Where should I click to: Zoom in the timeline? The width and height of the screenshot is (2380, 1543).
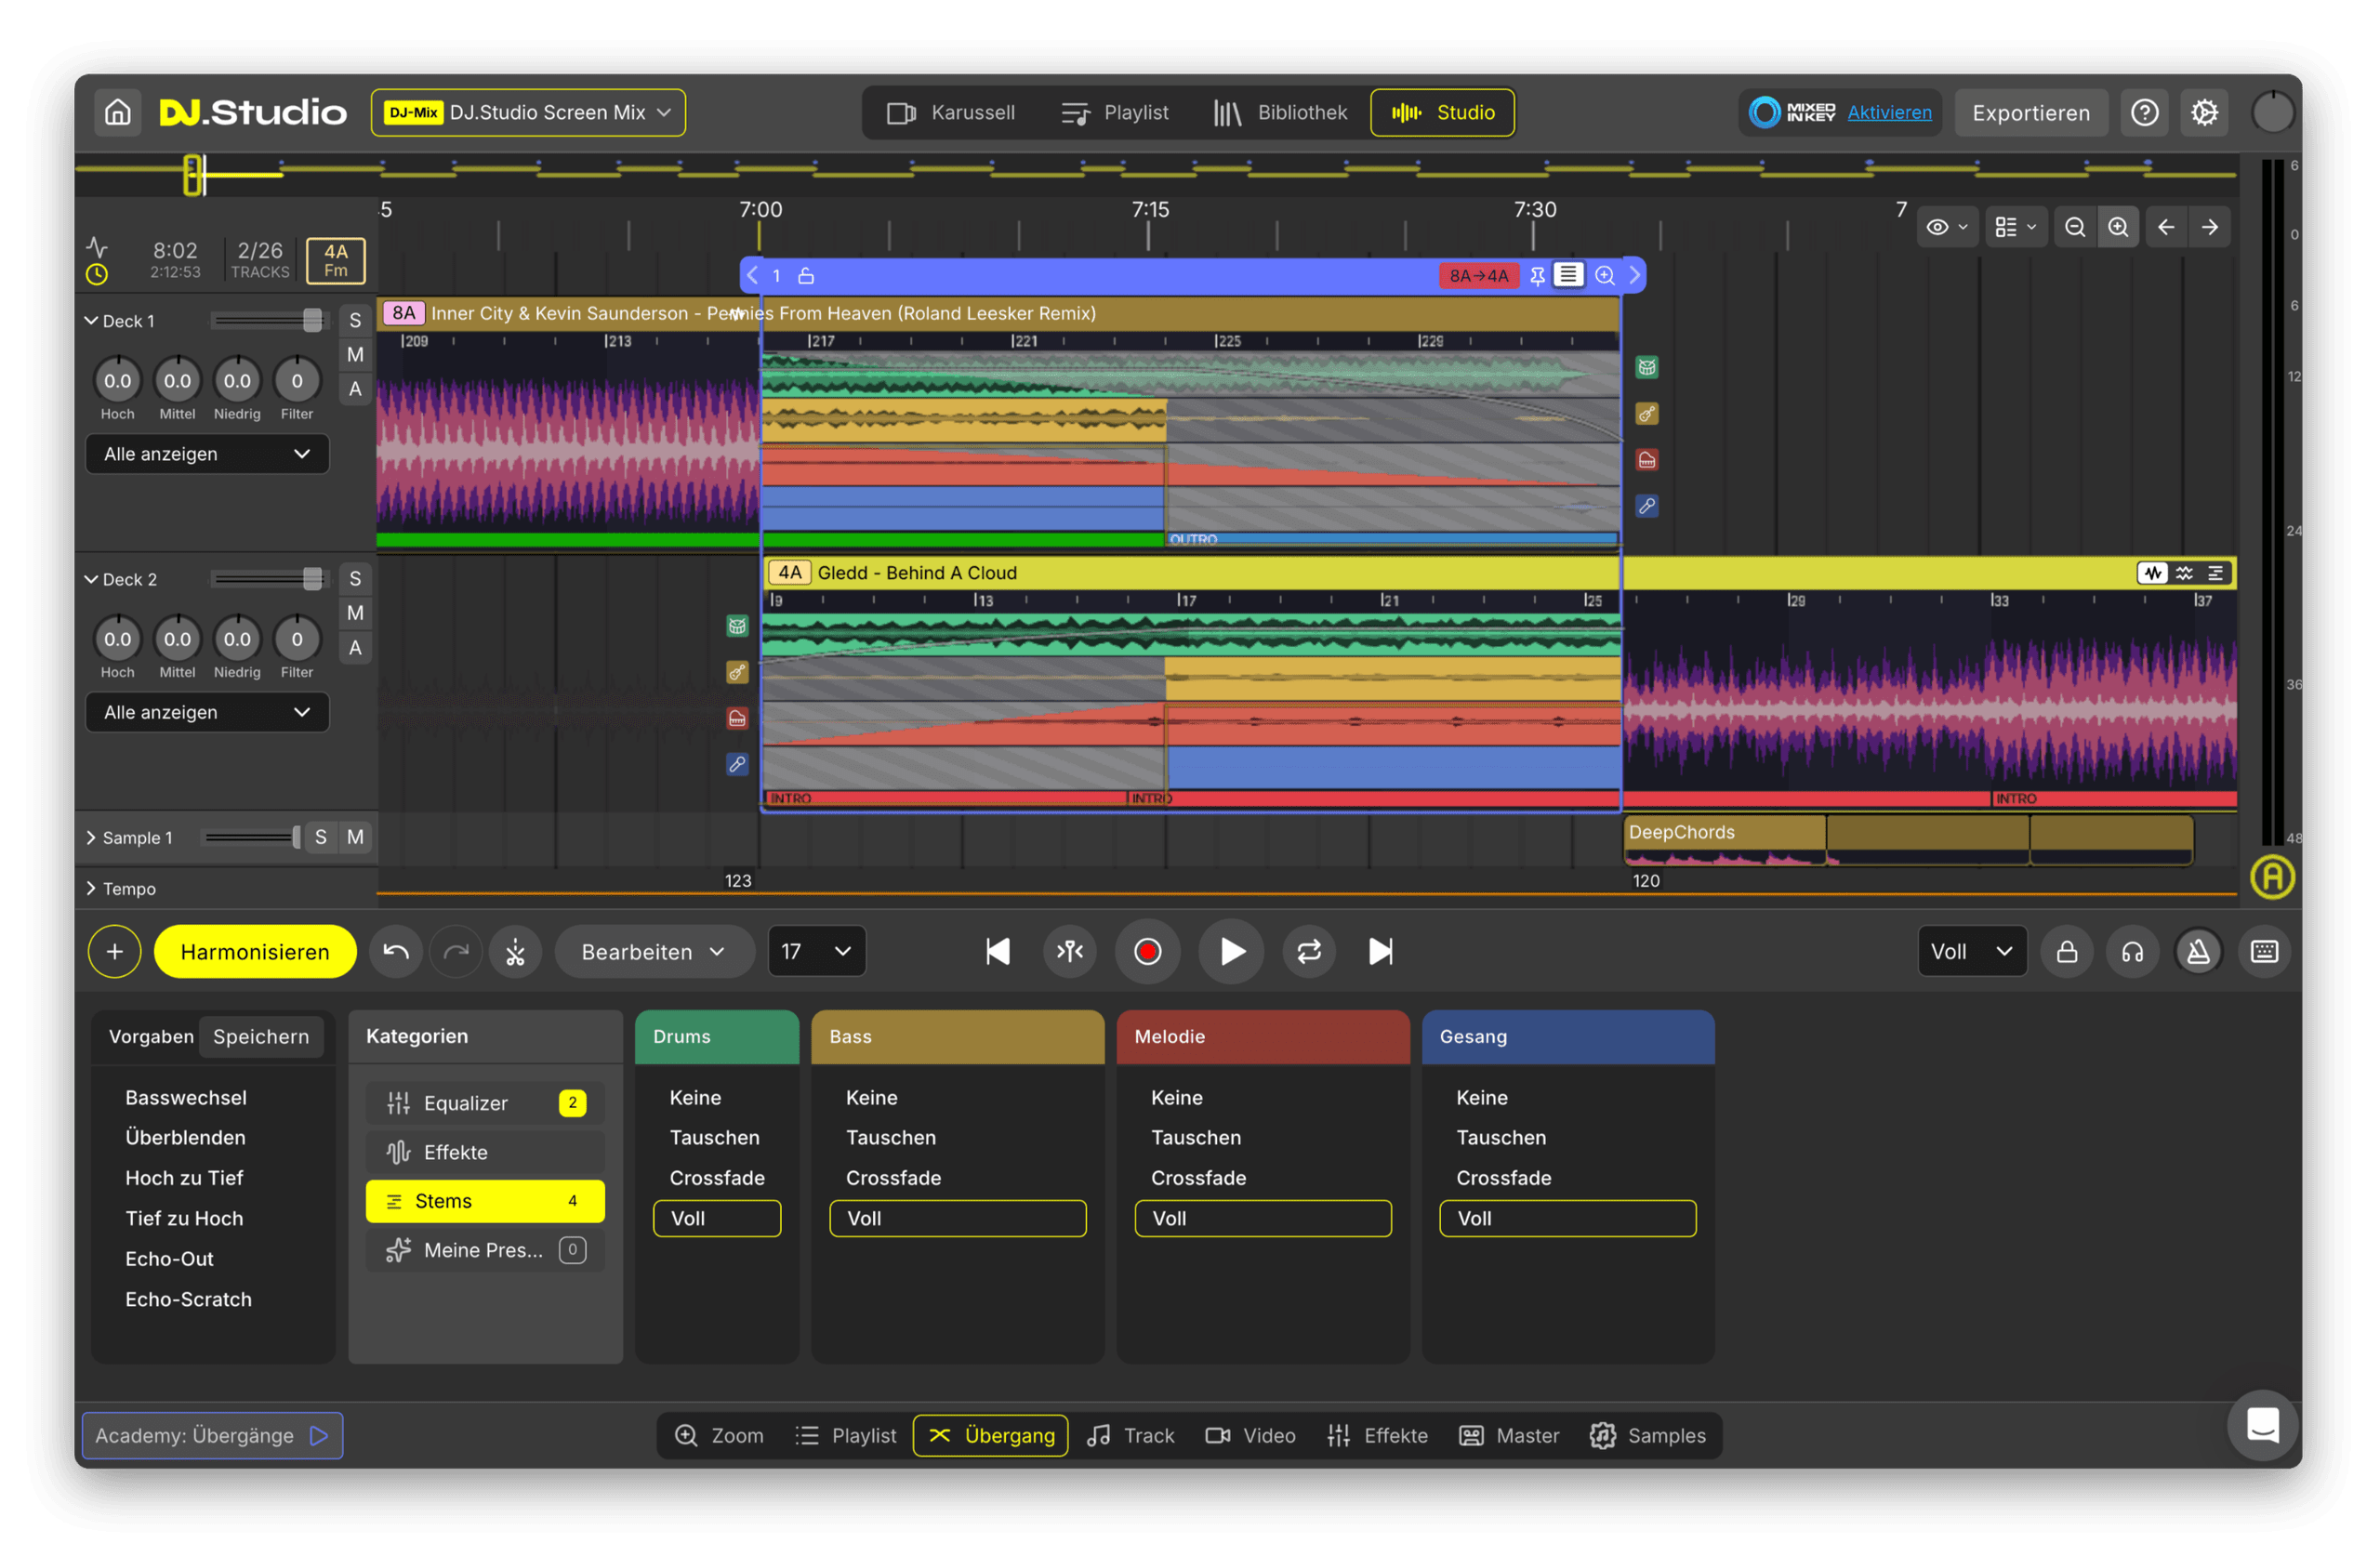point(2118,227)
